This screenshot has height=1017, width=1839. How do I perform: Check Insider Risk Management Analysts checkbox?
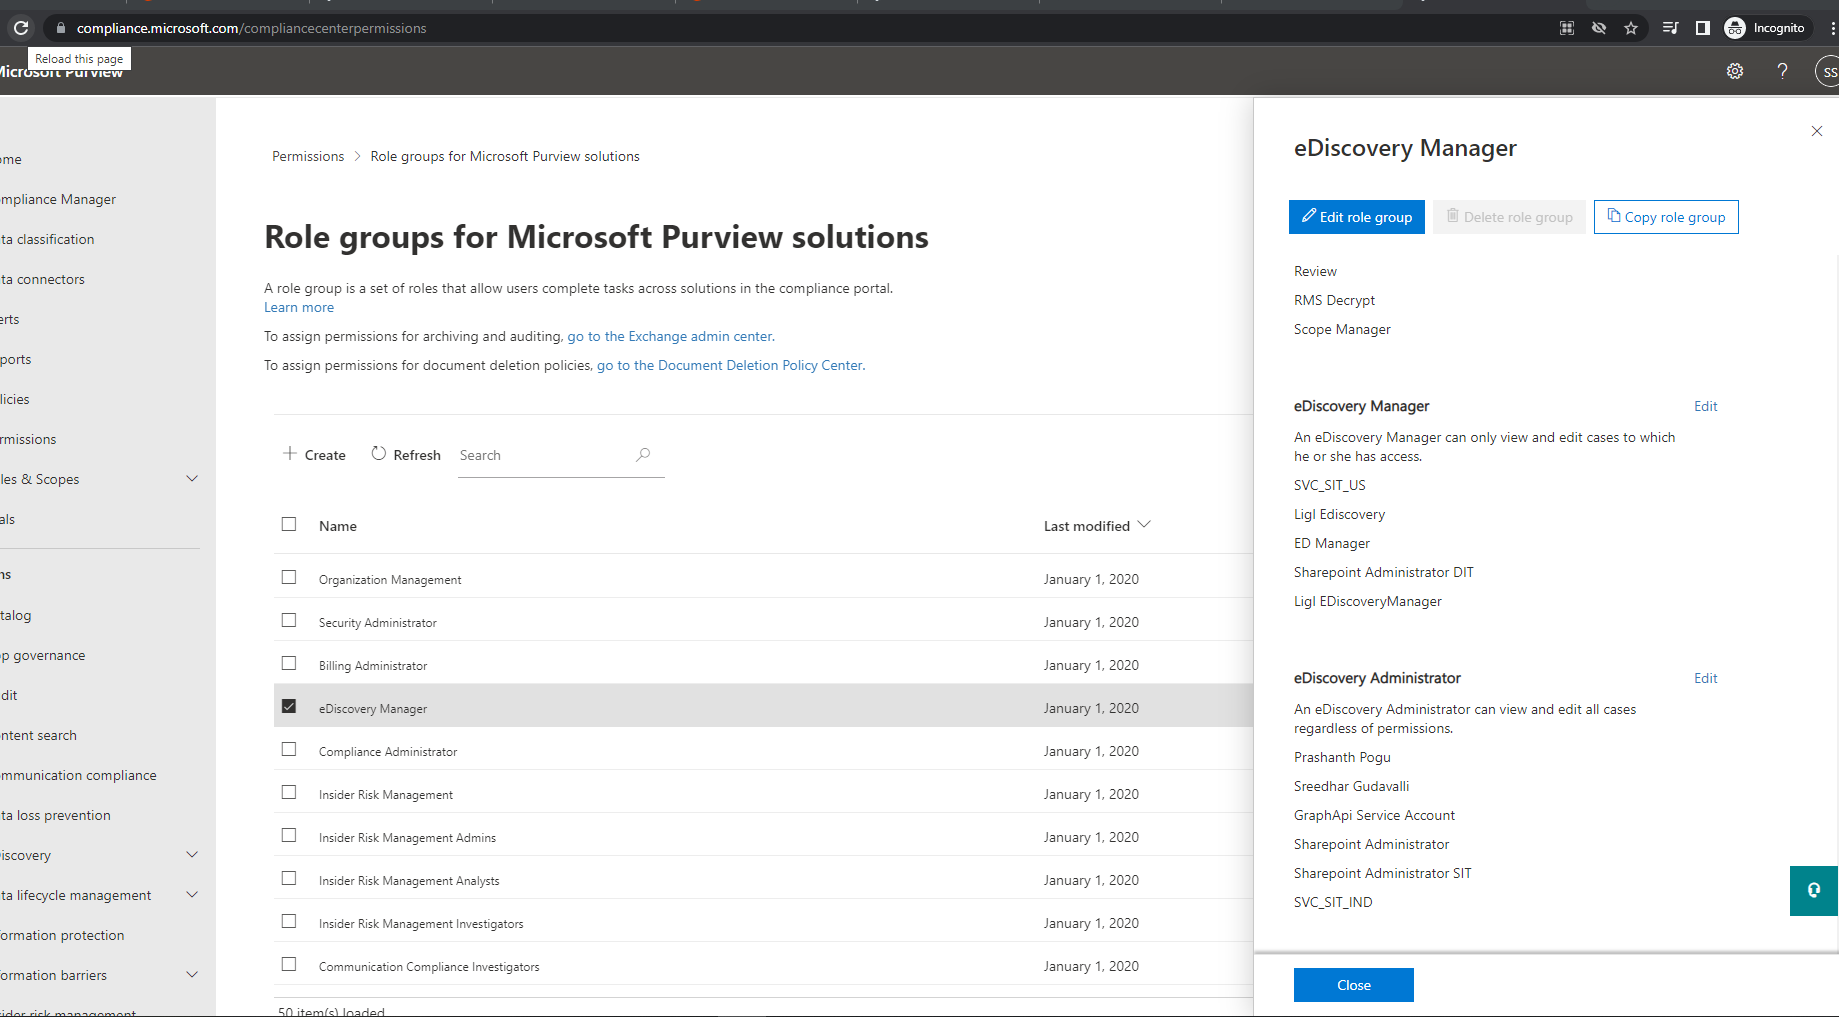point(289,878)
